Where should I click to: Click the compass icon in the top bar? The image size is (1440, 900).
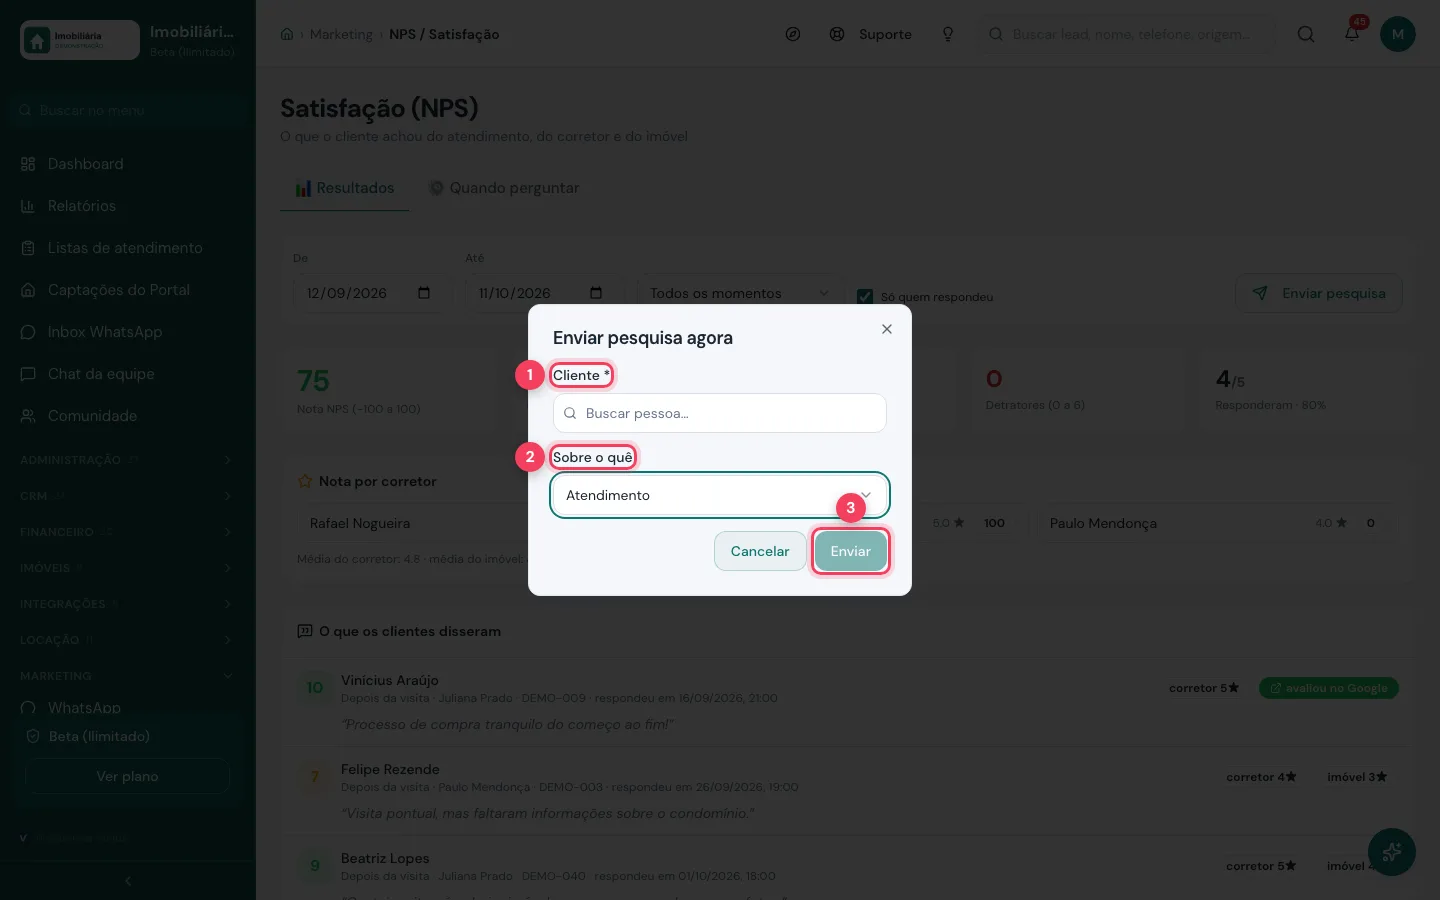click(793, 34)
